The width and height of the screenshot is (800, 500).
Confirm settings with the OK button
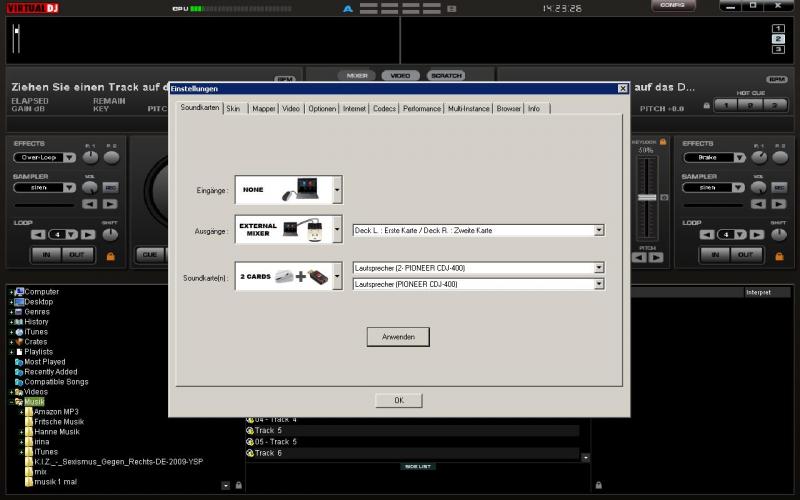pyautogui.click(x=398, y=401)
